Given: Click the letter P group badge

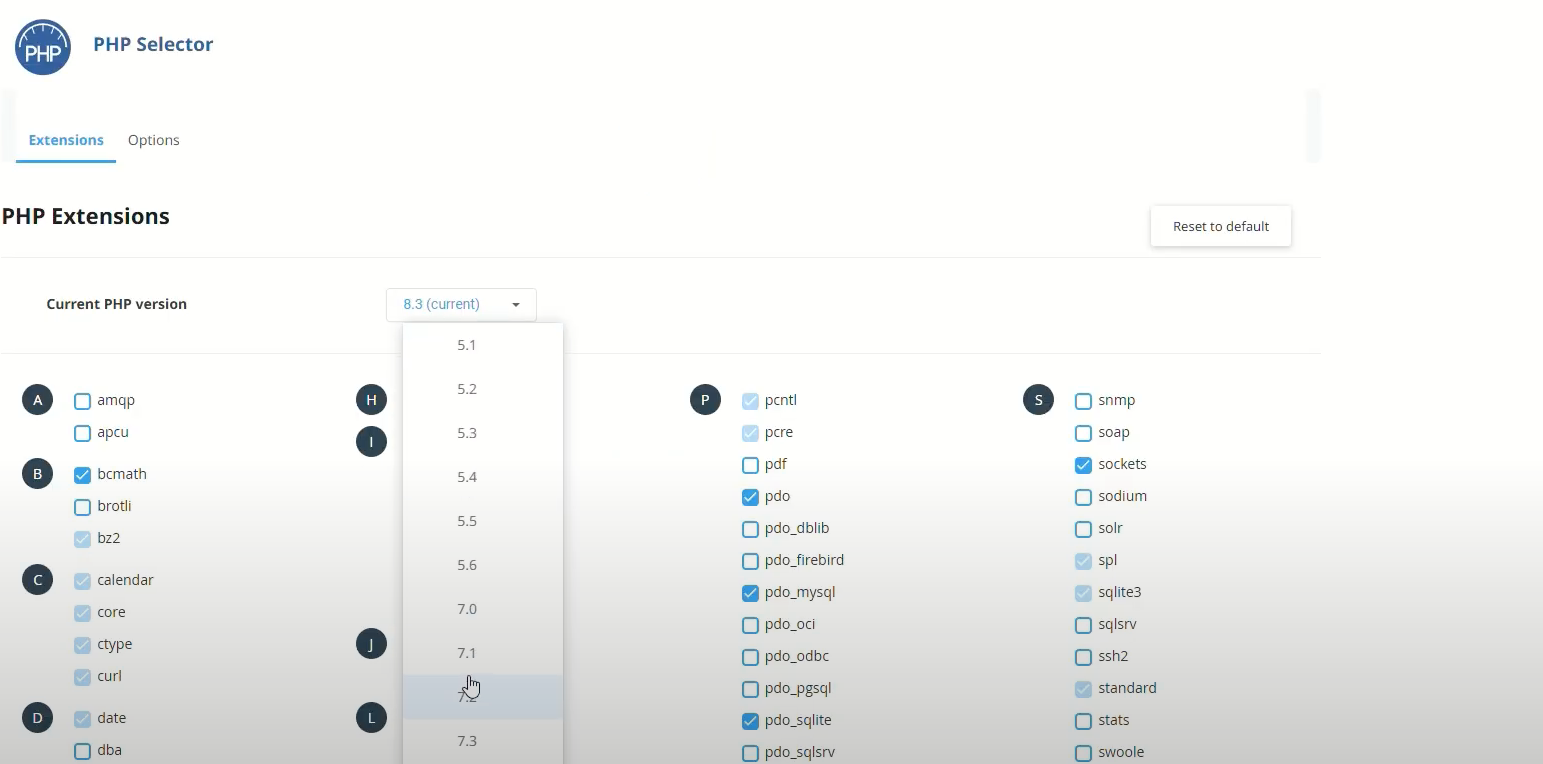Looking at the screenshot, I should click(705, 401).
